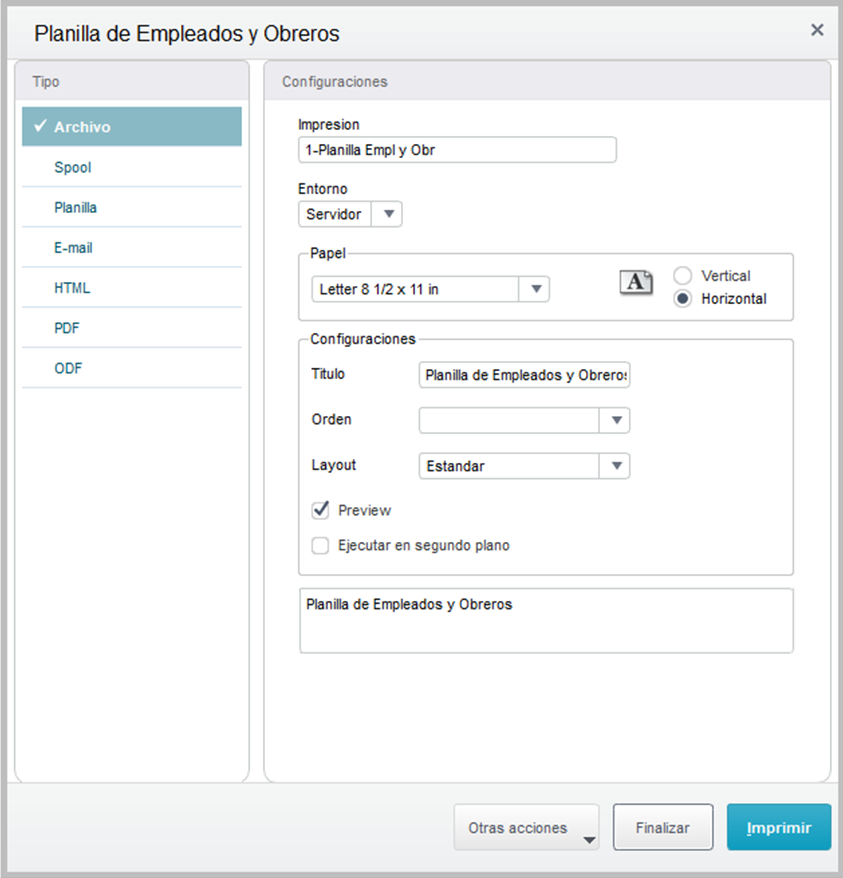Click the page orientation icon

click(636, 282)
